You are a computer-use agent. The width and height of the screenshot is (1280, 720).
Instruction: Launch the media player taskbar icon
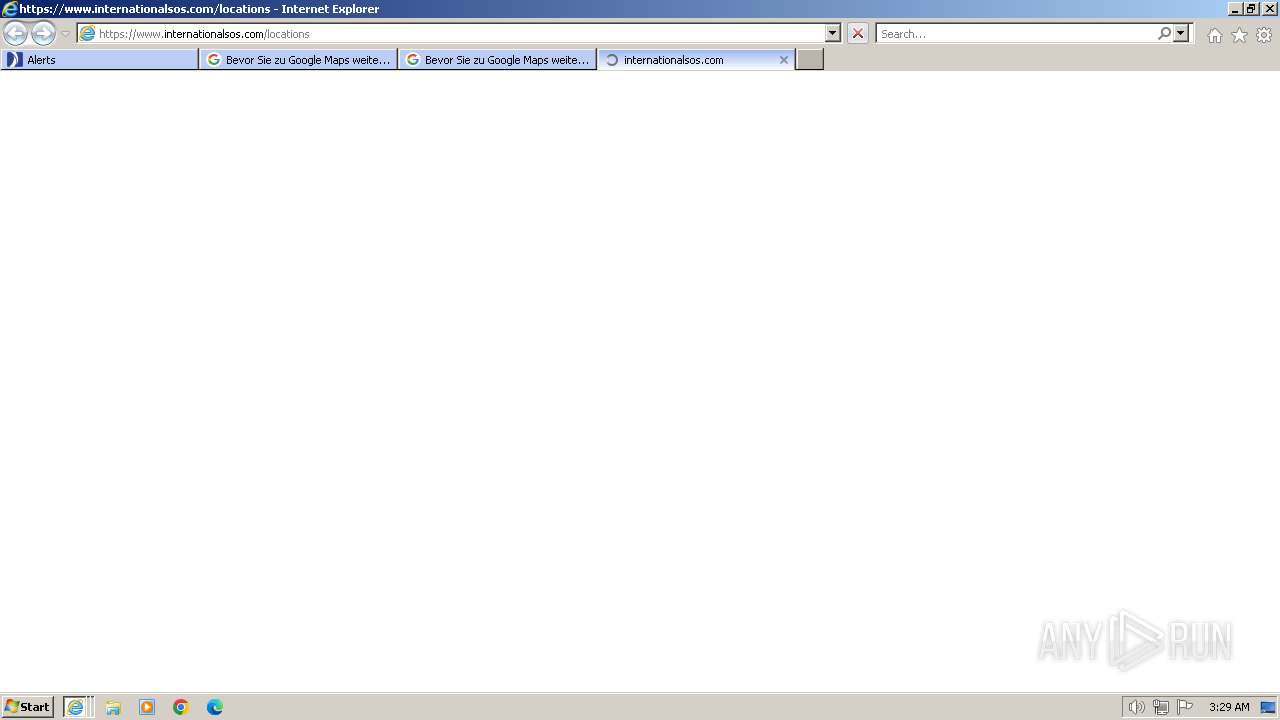pyautogui.click(x=147, y=707)
